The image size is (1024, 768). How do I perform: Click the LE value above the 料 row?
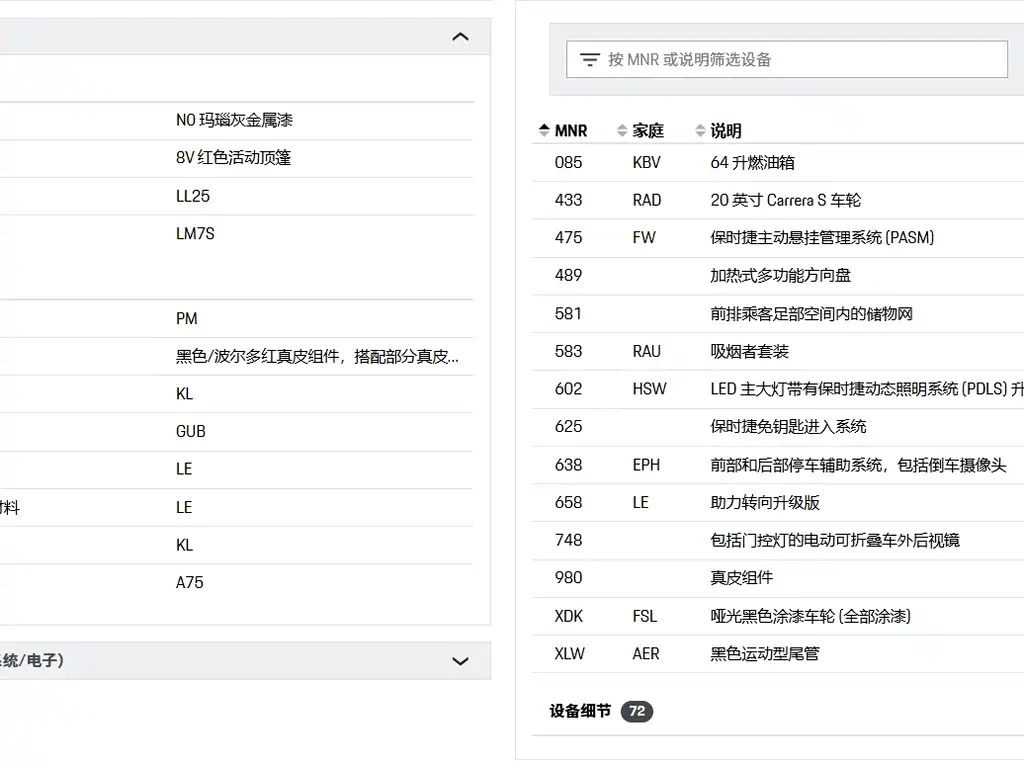coord(184,469)
